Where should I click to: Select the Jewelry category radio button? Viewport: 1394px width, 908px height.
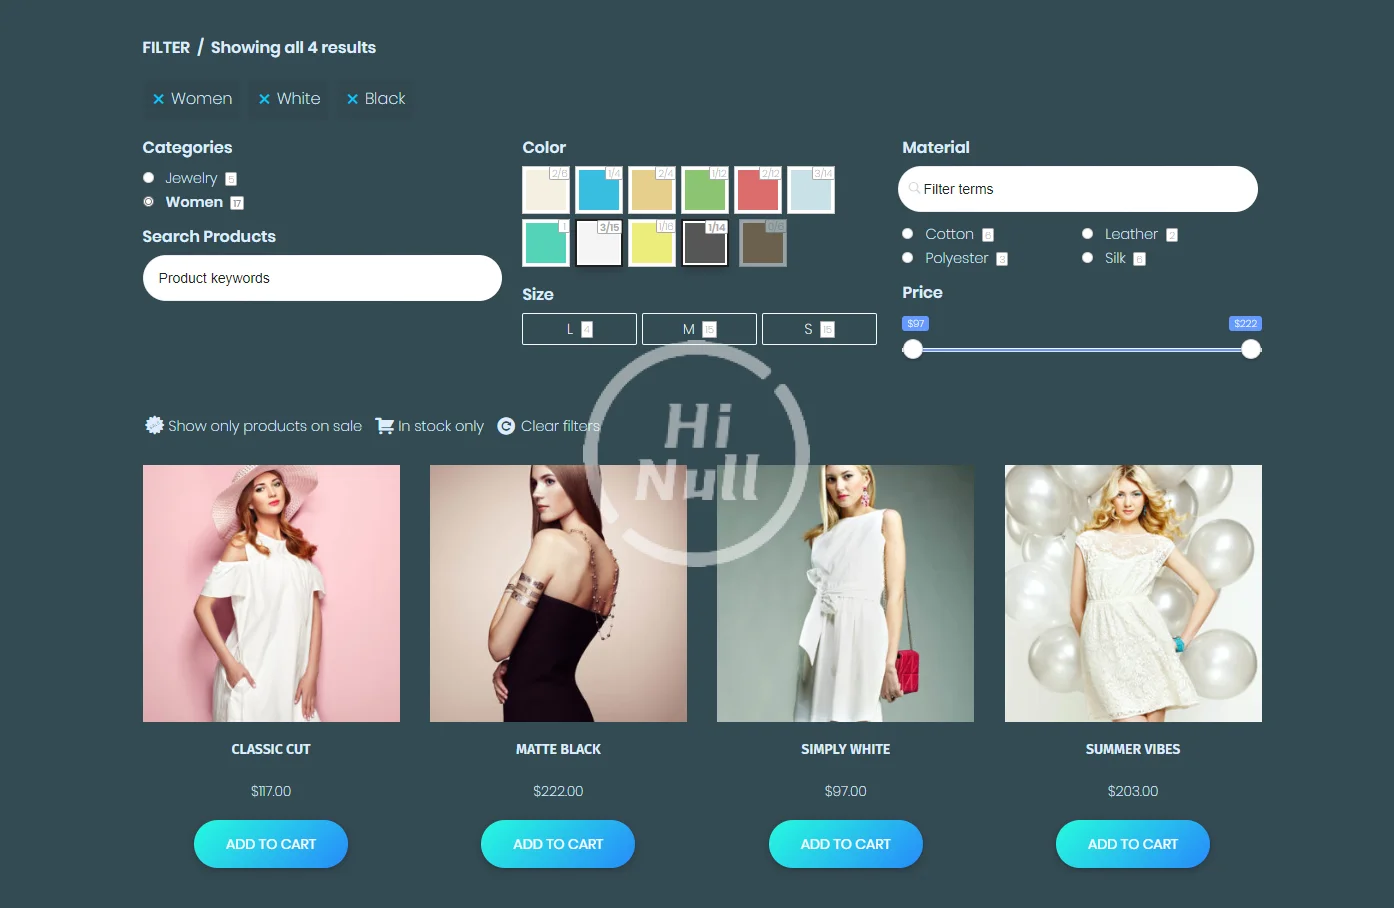tap(149, 178)
